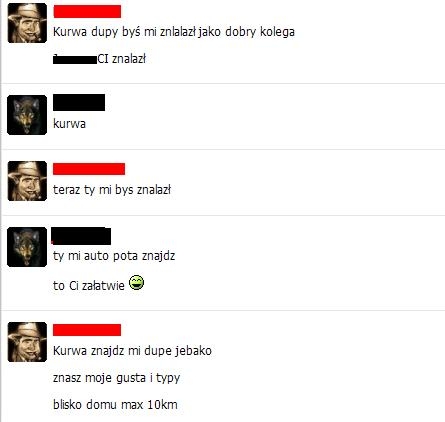Viewport: 445px width, 422px height.
Task: Click the 'to Ci załatwie' message text
Action: [x=89, y=286]
